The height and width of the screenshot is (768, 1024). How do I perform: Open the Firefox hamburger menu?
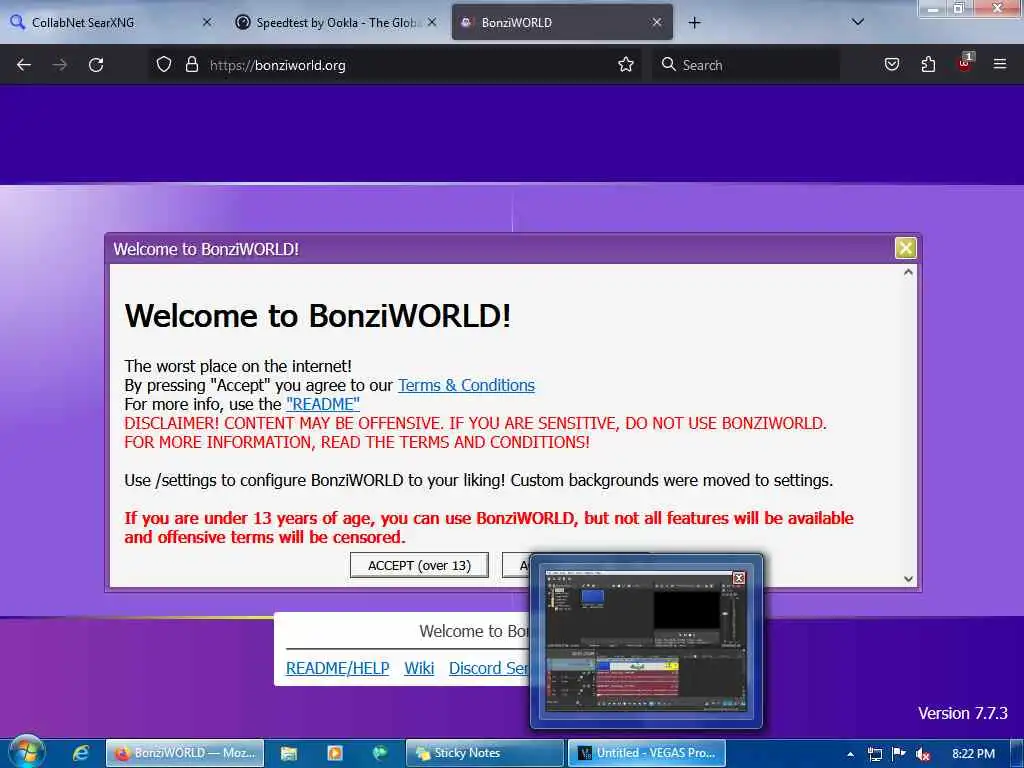[x=1000, y=64]
